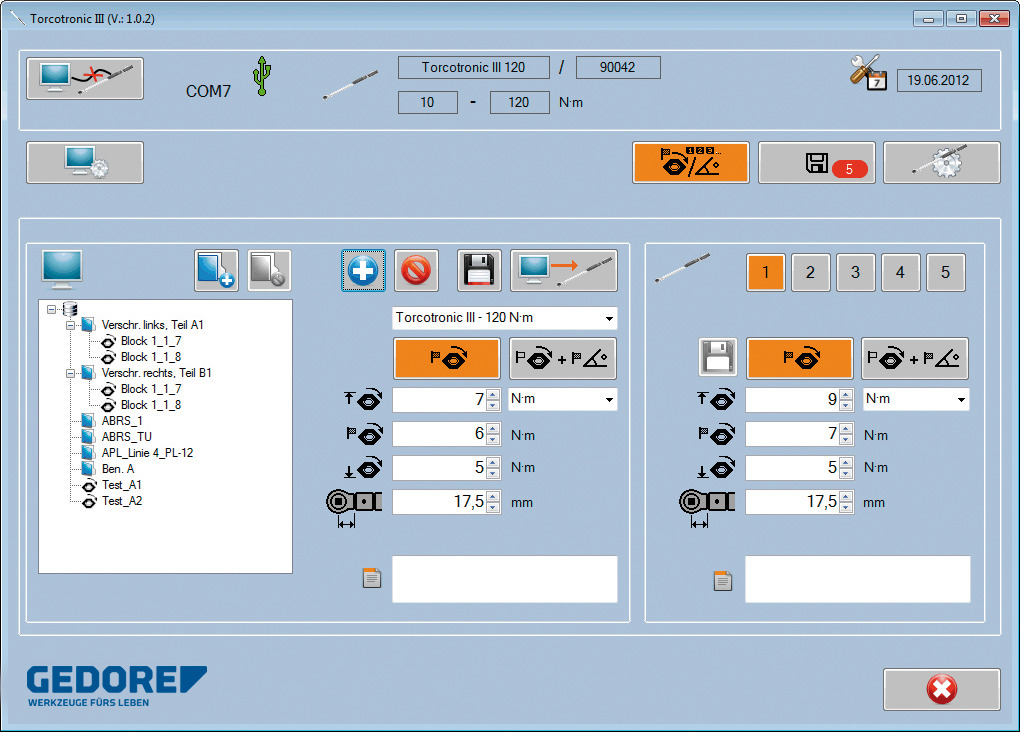
Task: Open the PC settings gear button
Action: tap(85, 163)
